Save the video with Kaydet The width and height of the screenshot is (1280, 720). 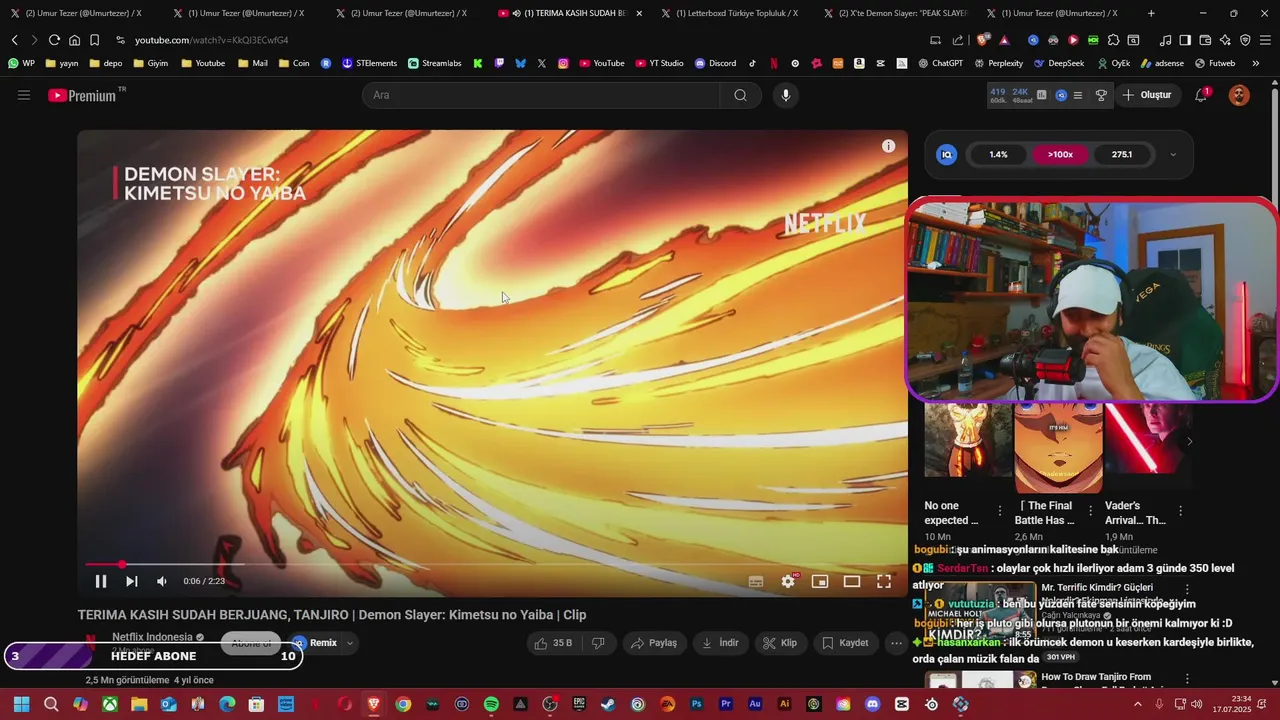pos(846,643)
